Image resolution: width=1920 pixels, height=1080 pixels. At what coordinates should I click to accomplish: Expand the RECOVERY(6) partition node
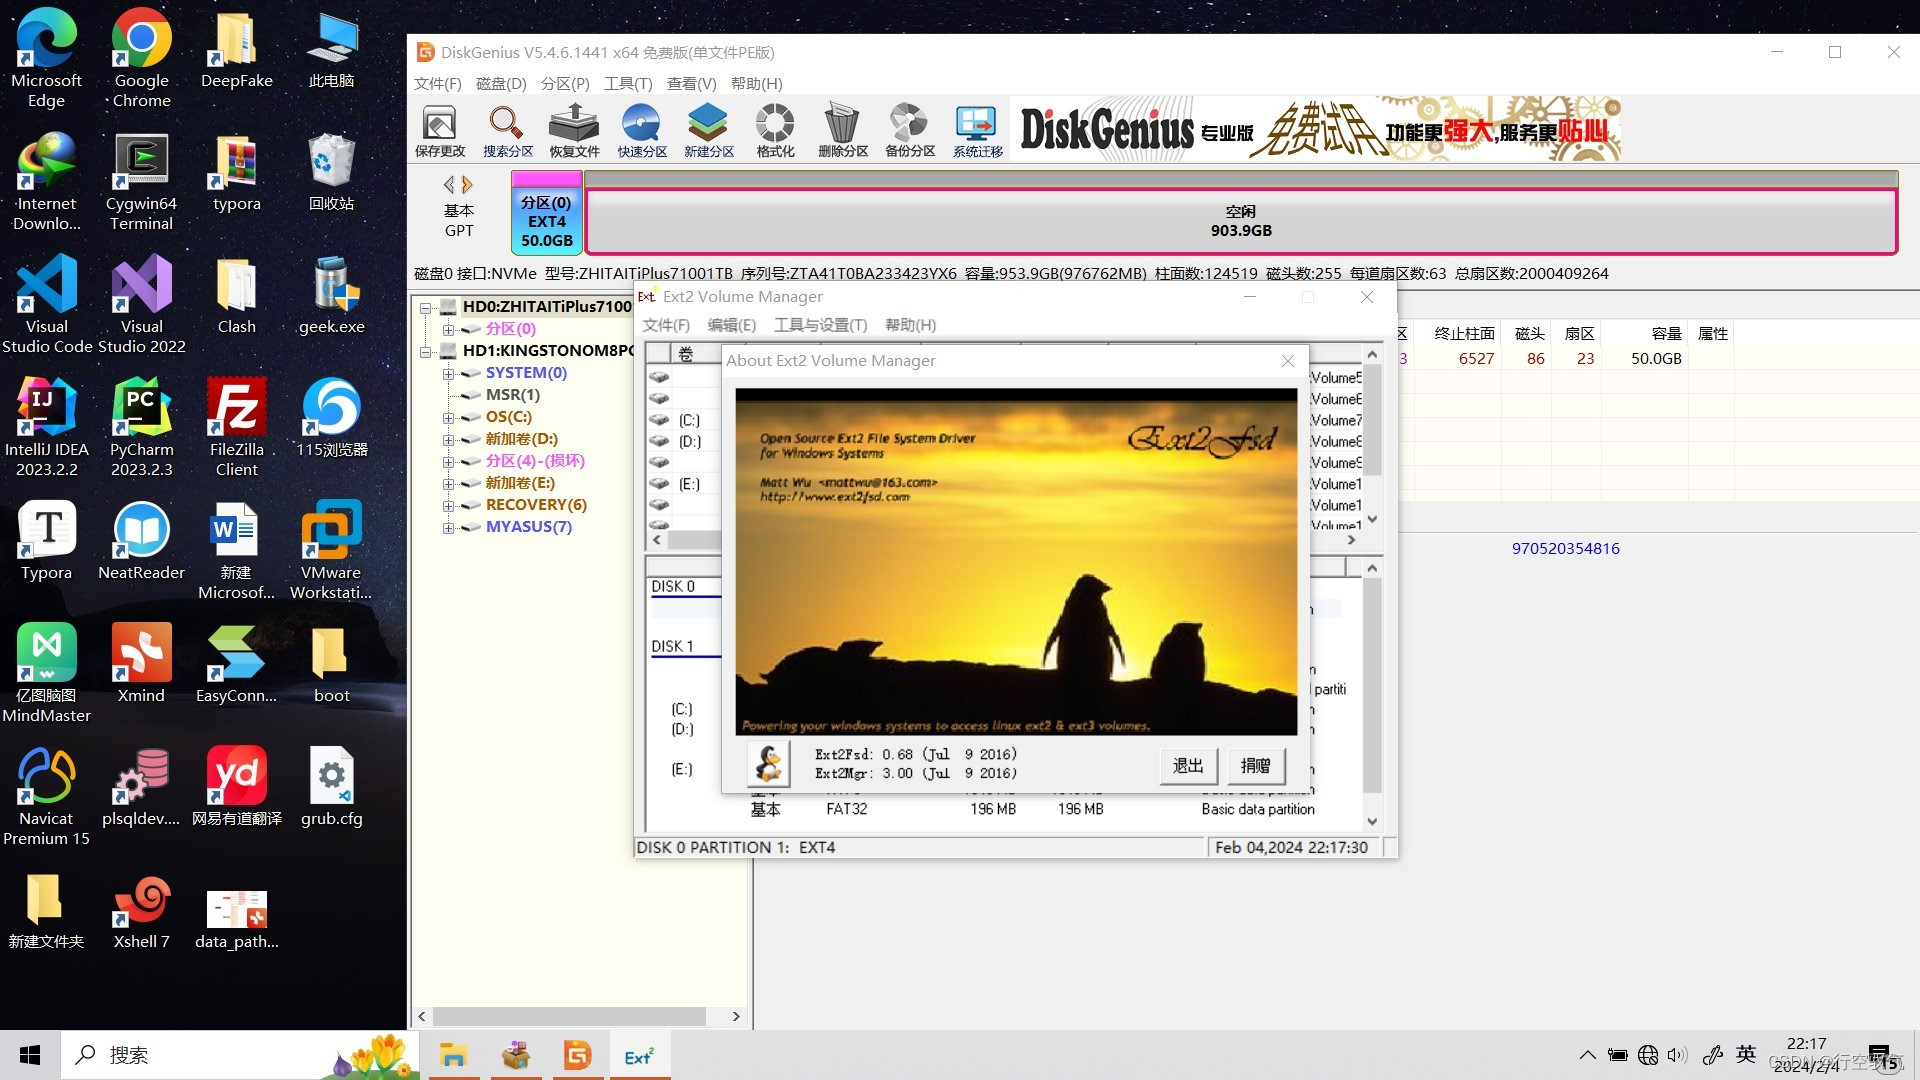click(x=449, y=505)
